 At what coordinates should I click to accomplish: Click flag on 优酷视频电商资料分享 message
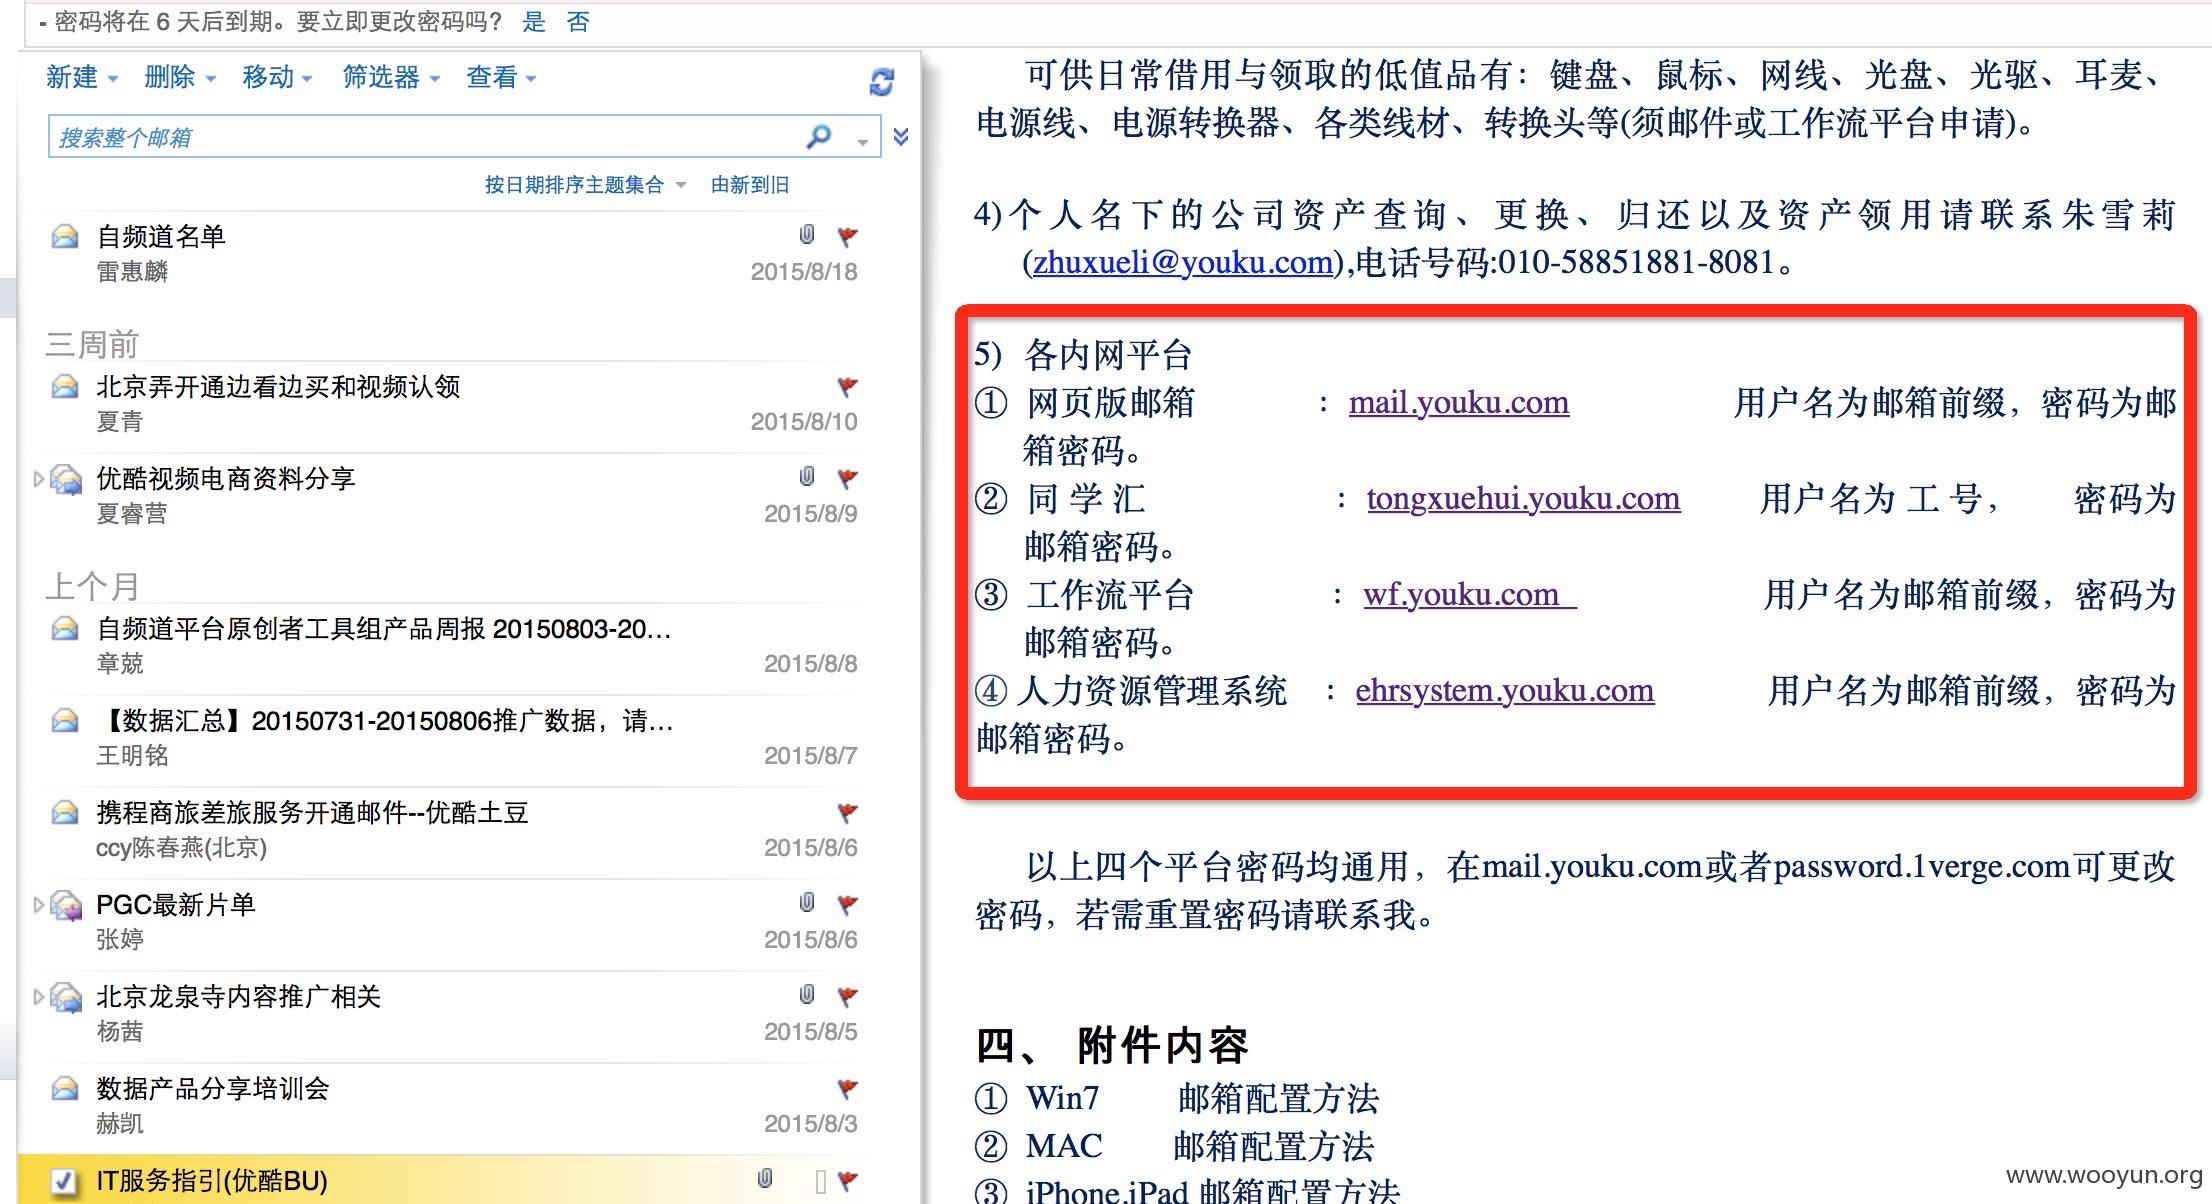pos(847,478)
